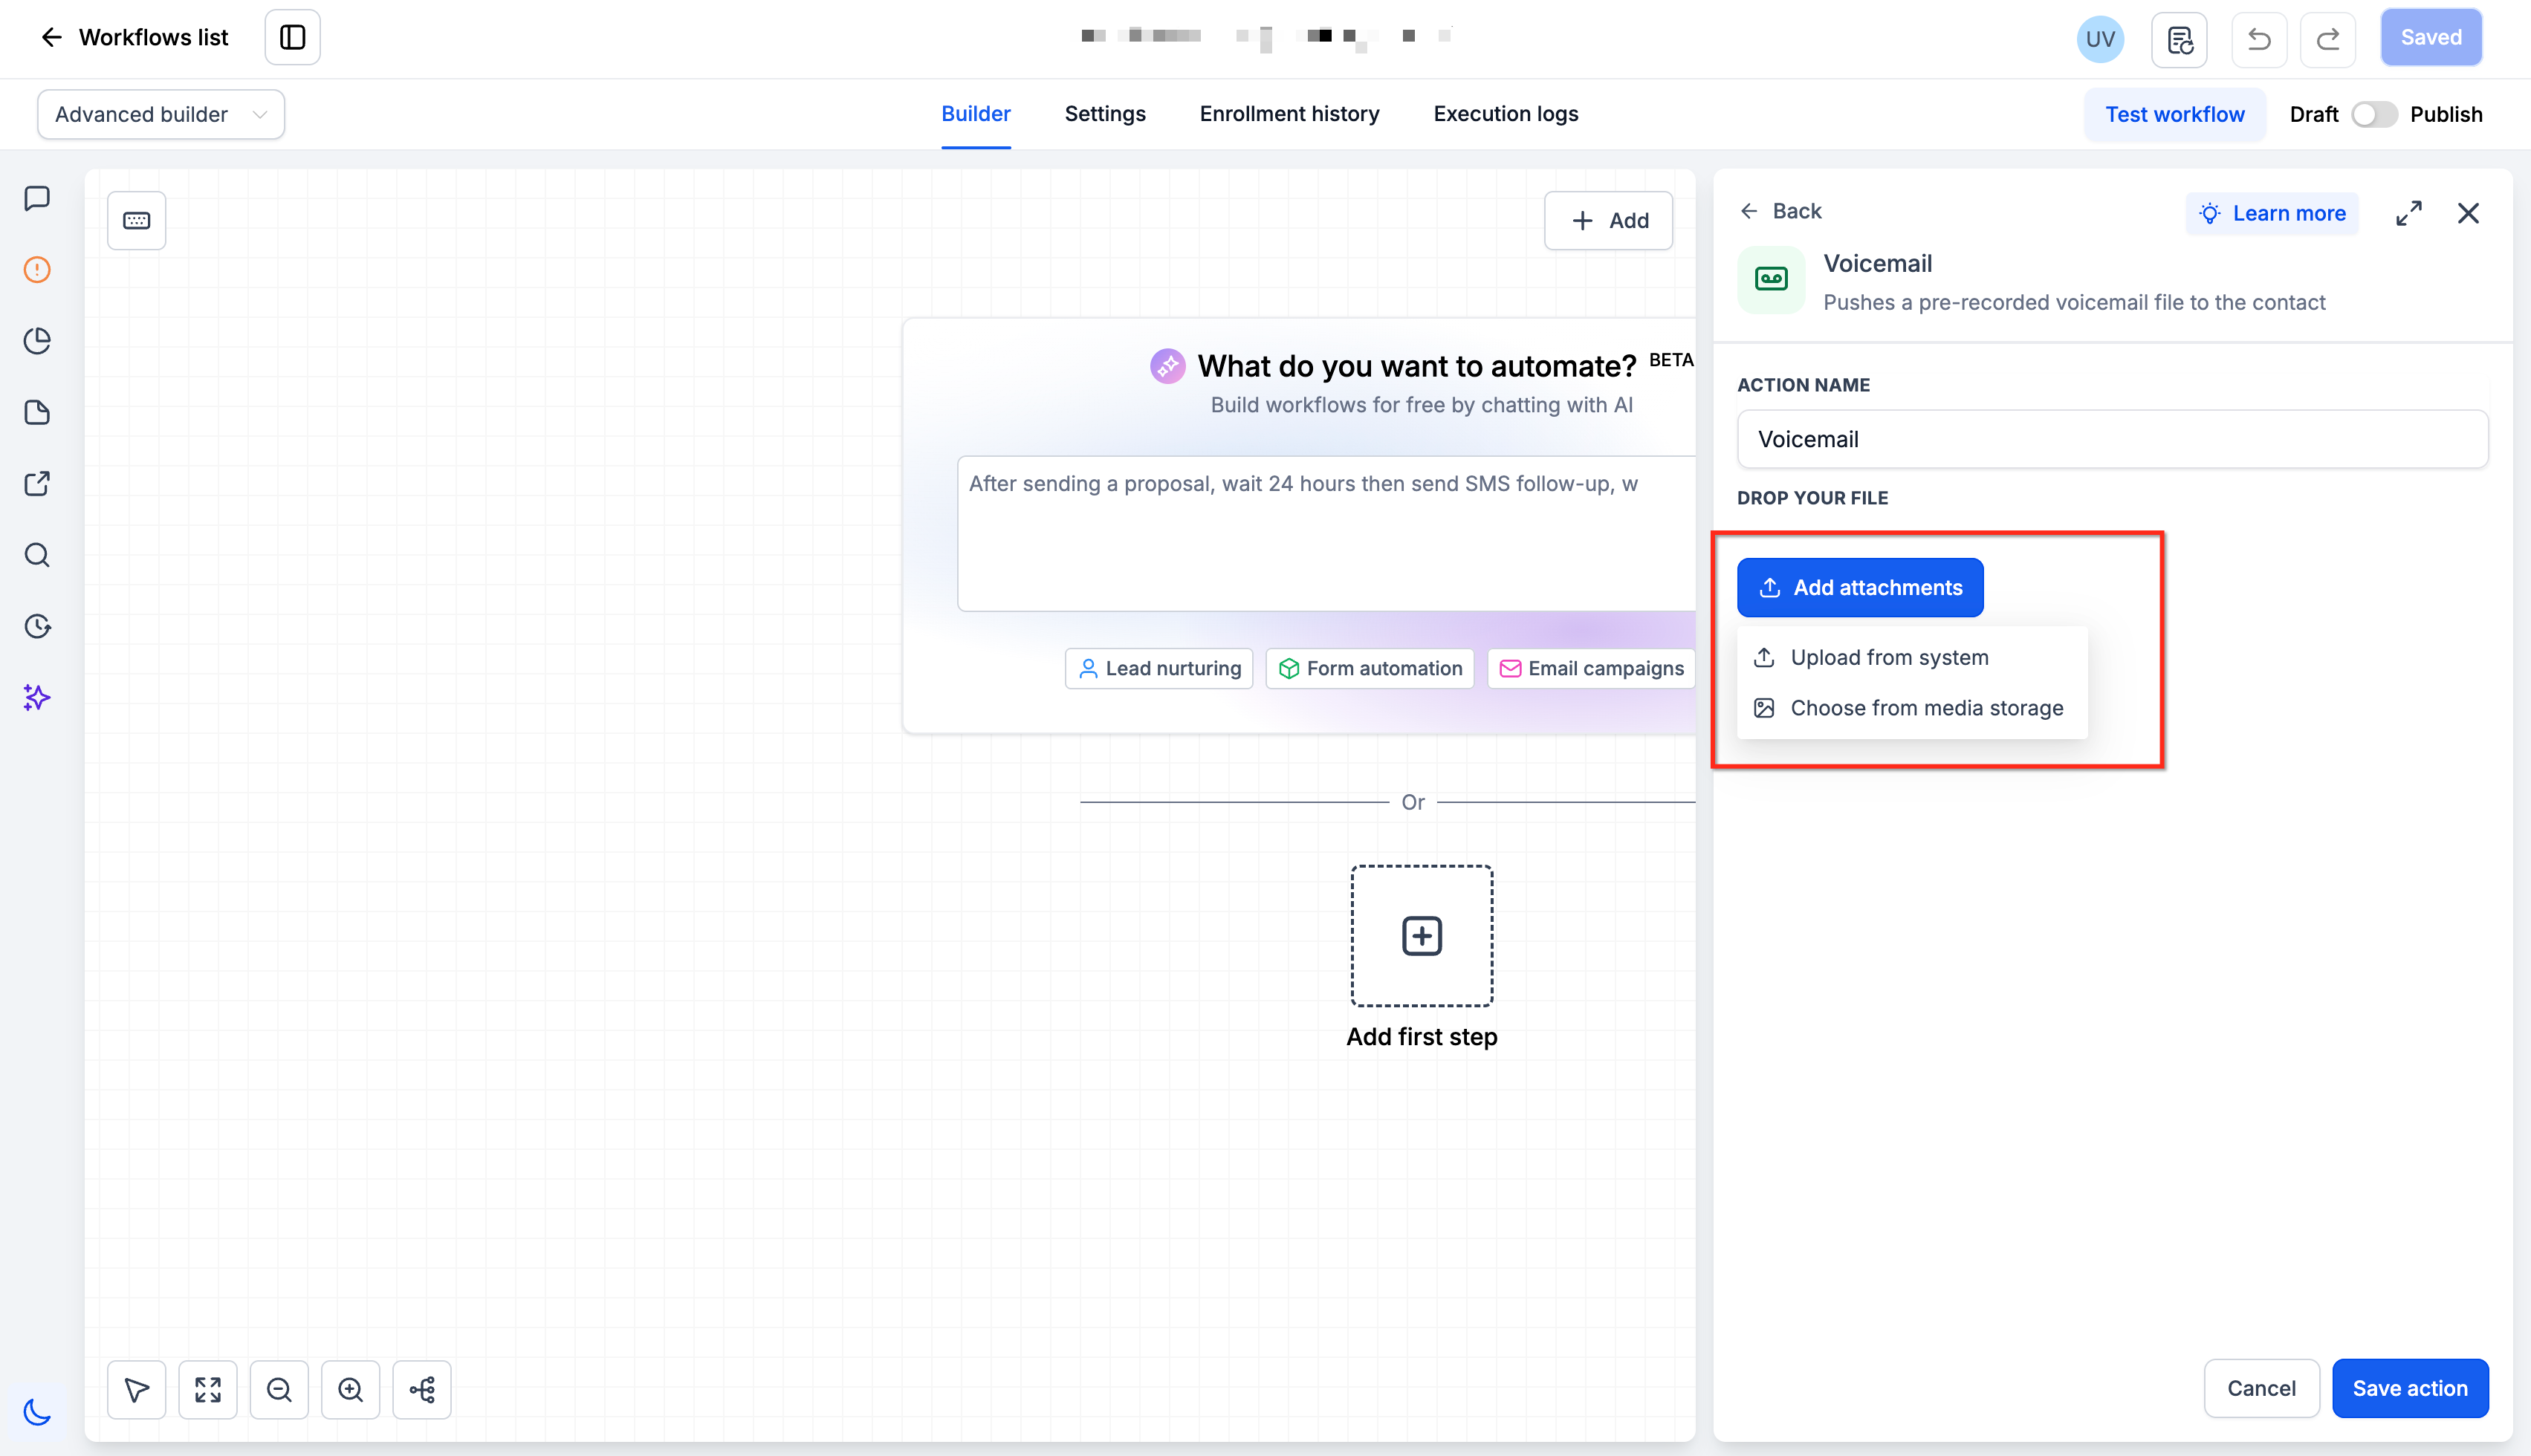
Task: Click the Save action button
Action: pyautogui.click(x=2409, y=1388)
